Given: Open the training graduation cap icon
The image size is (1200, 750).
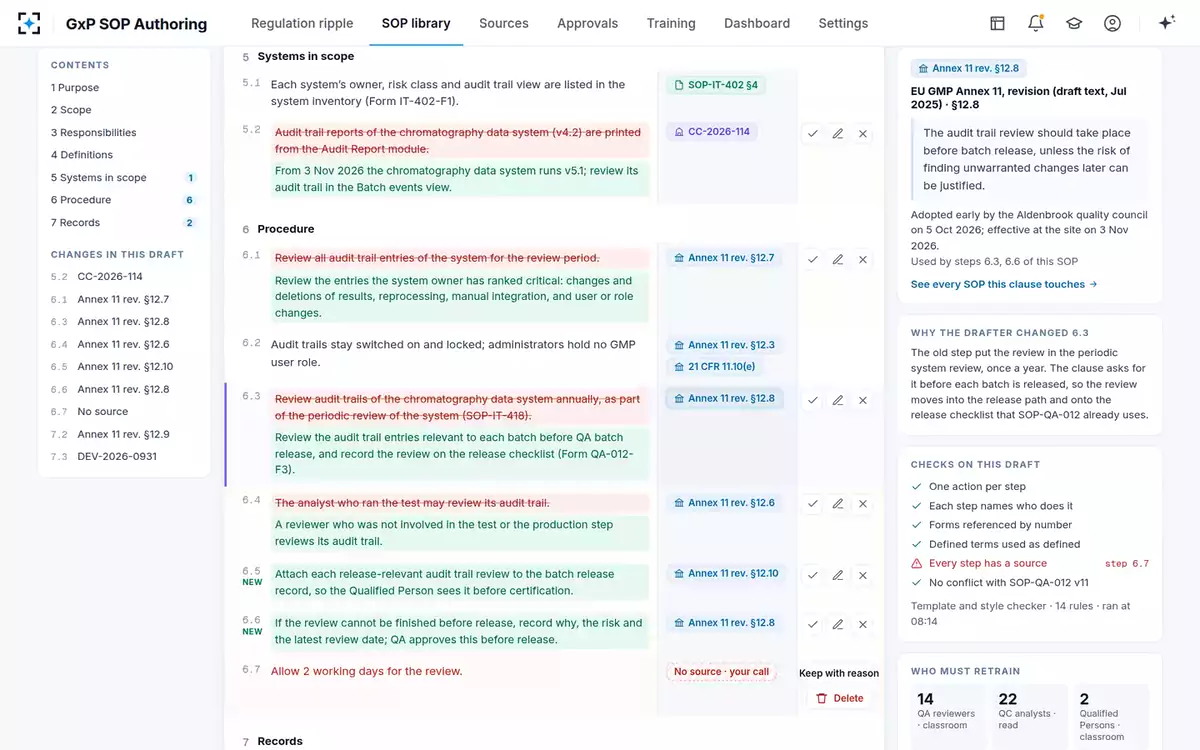Looking at the screenshot, I should 1074,23.
